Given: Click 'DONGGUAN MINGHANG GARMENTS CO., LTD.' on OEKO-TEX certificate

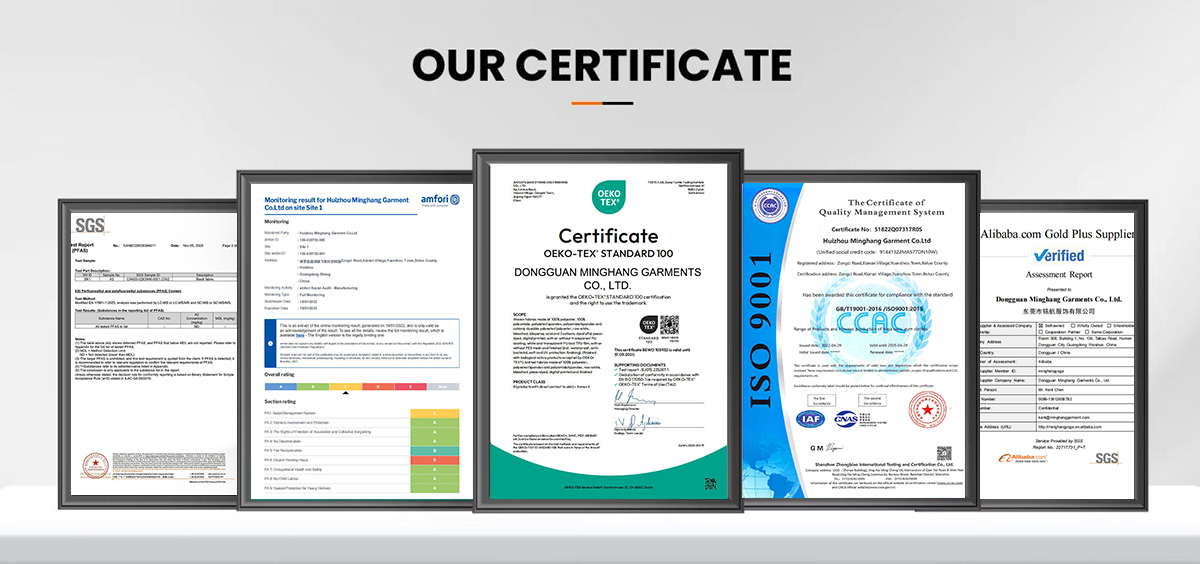Looking at the screenshot, I should click(x=608, y=279).
